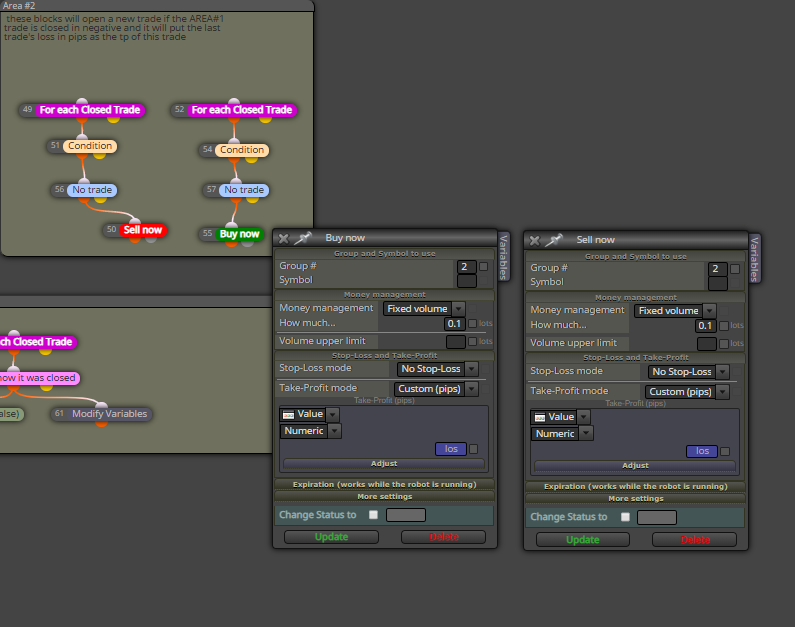Screen dimensions: 795x627
Task: Click Group # field in Buy now panel
Action: click(x=466, y=267)
